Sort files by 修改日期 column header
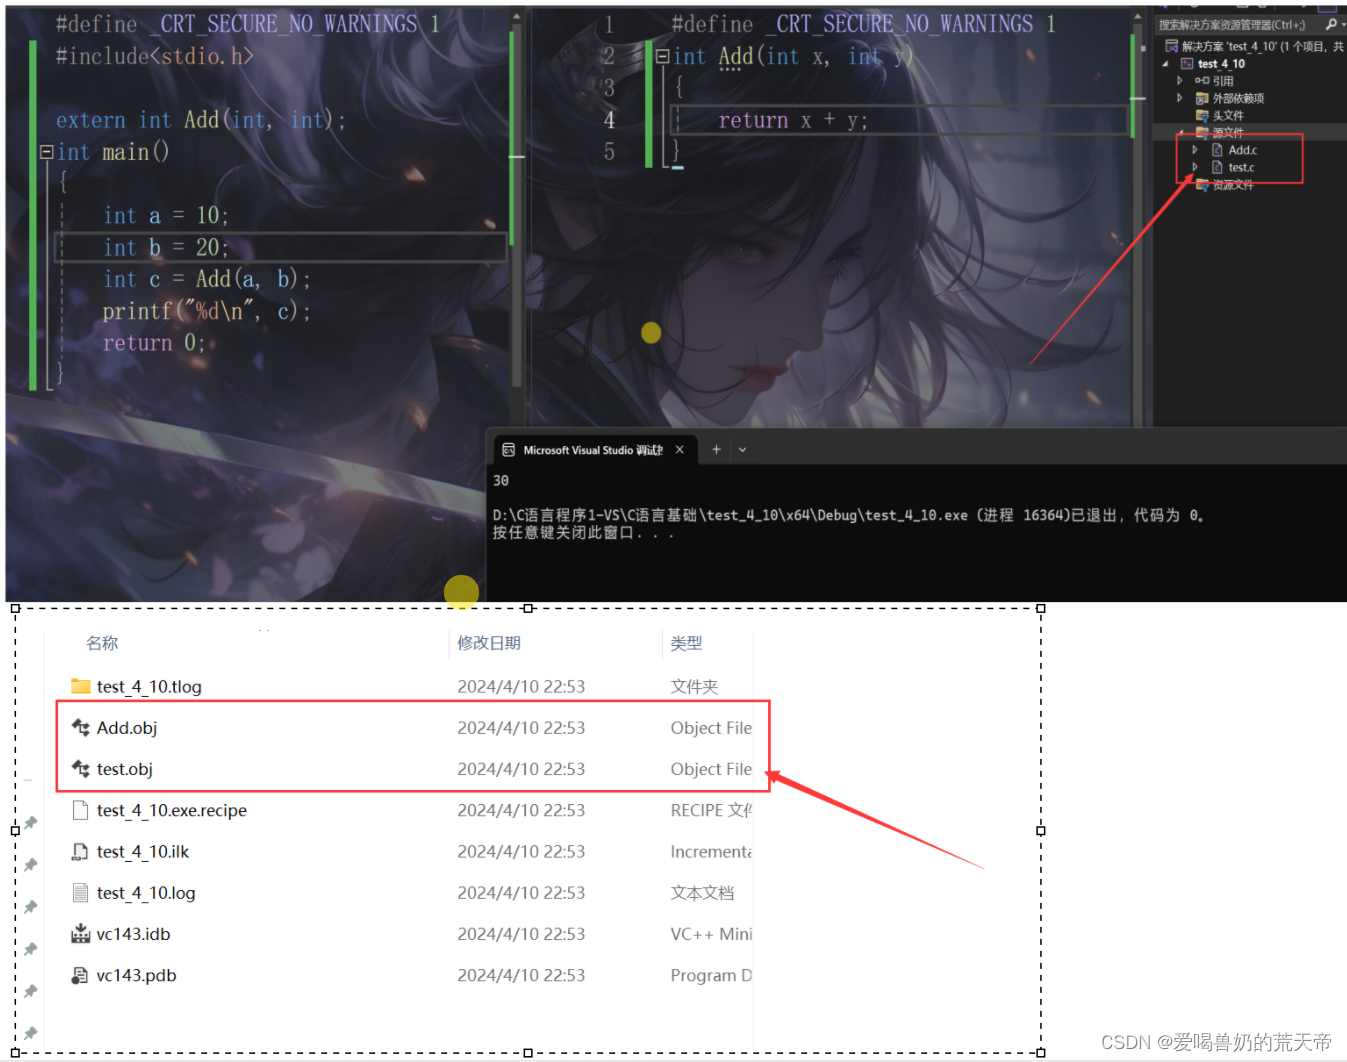The height and width of the screenshot is (1062, 1347). pyautogui.click(x=489, y=643)
